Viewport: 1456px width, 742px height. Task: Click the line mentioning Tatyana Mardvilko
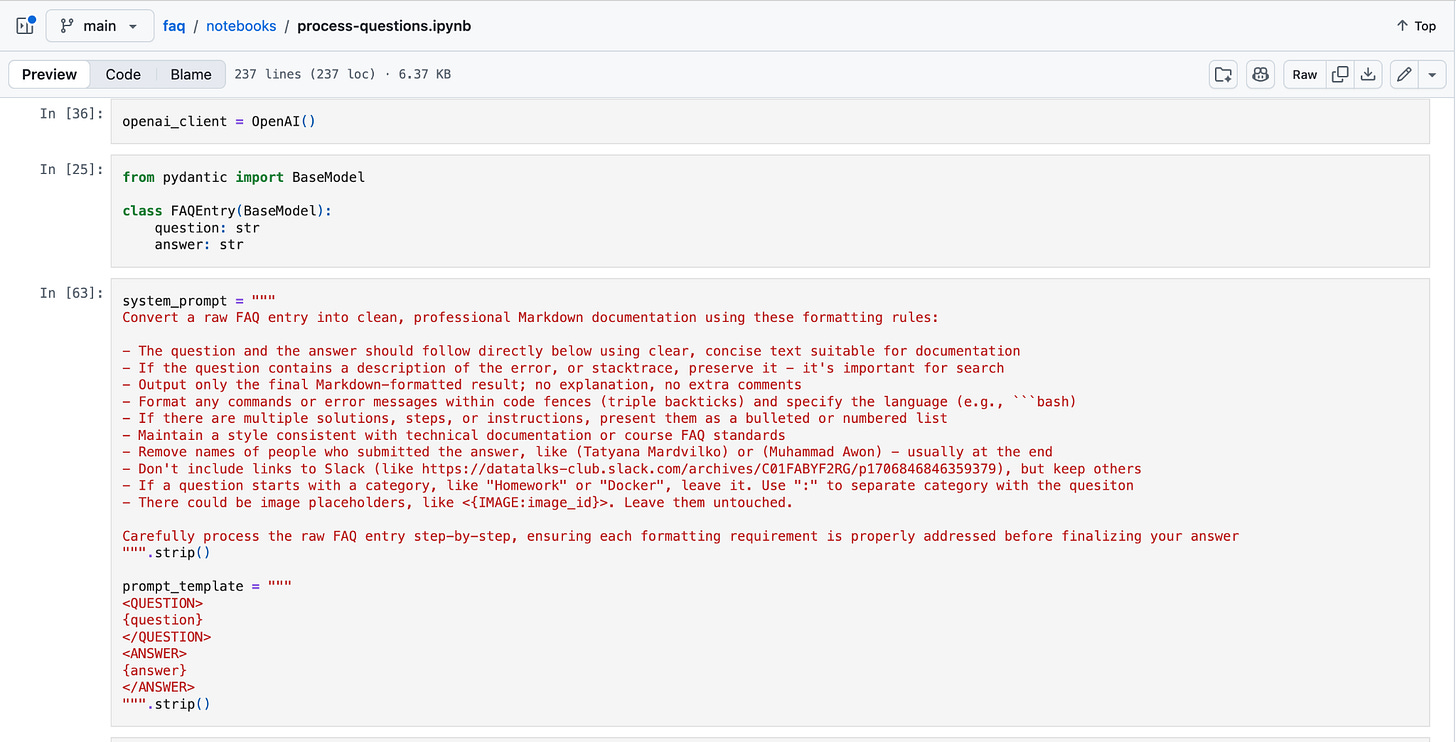pos(588,452)
